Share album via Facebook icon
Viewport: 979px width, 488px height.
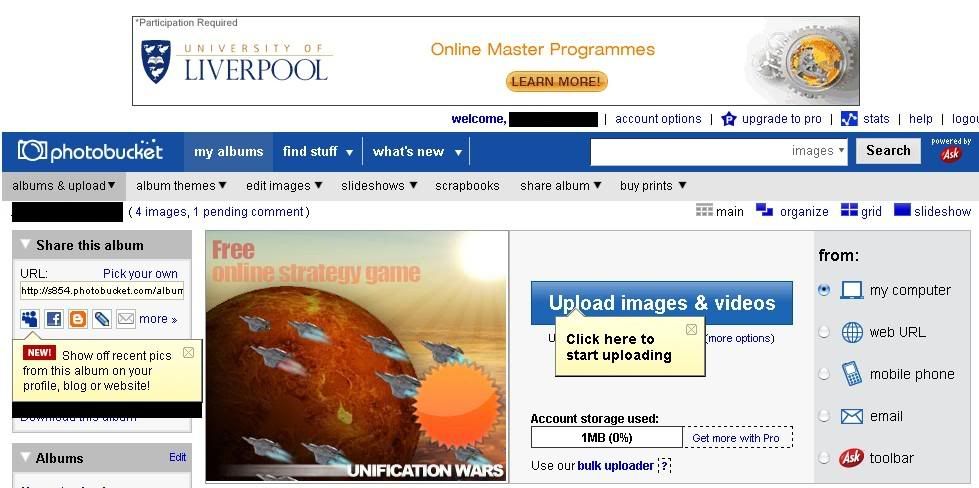(x=54, y=319)
